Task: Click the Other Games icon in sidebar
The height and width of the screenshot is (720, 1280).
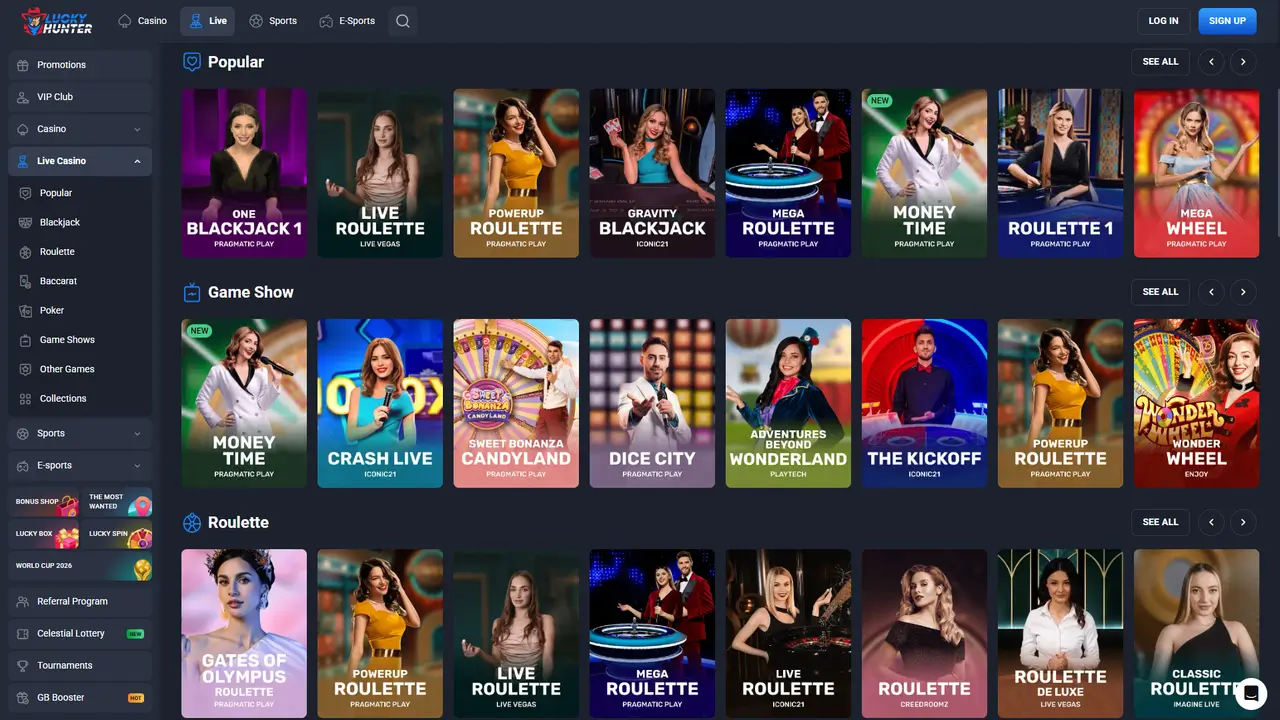Action: pyautogui.click(x=26, y=369)
